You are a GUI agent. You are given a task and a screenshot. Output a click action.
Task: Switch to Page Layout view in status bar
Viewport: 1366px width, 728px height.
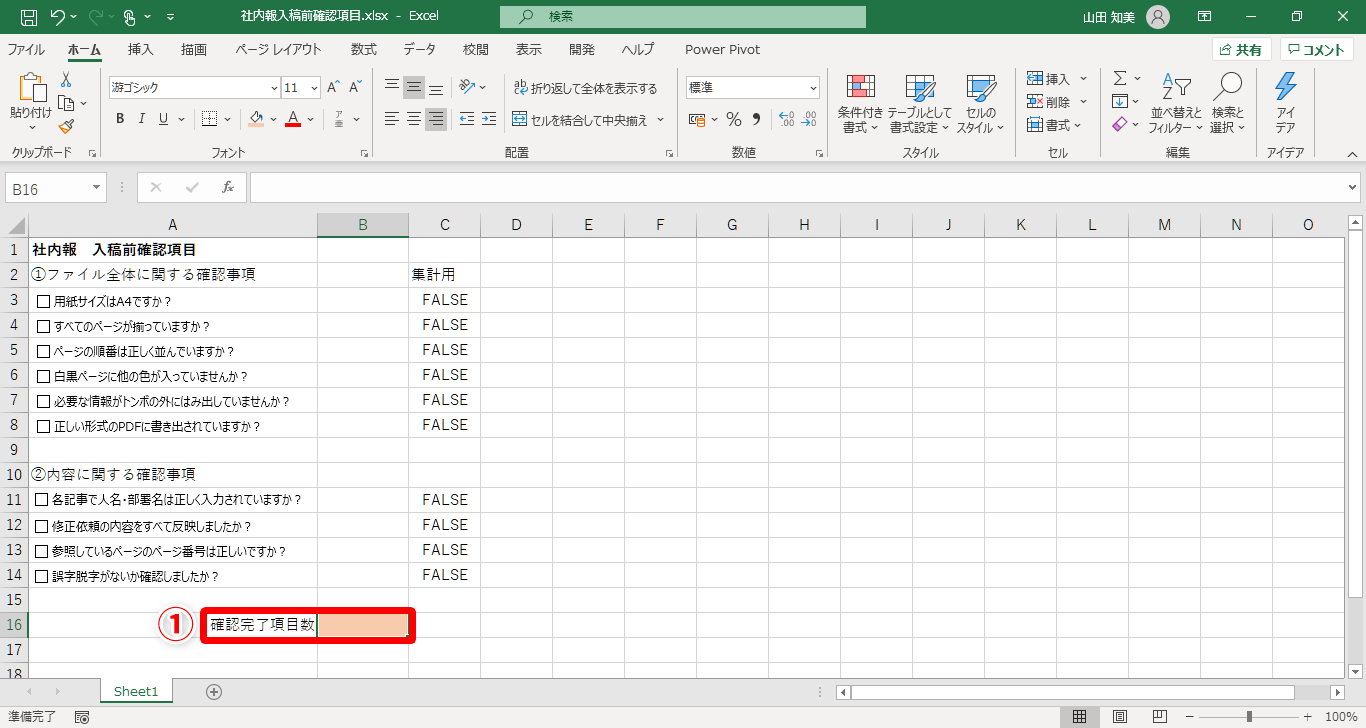pos(1120,717)
